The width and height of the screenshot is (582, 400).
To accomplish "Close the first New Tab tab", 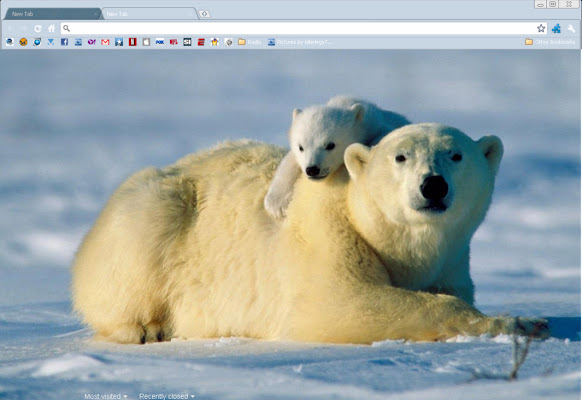I will [x=95, y=14].
